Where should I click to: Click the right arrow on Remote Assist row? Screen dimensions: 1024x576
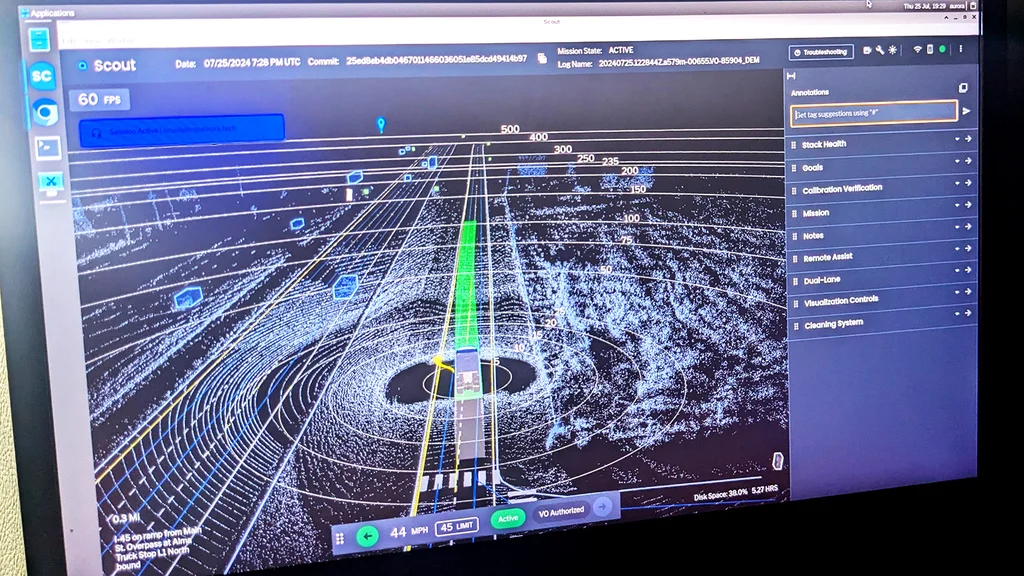[968, 248]
